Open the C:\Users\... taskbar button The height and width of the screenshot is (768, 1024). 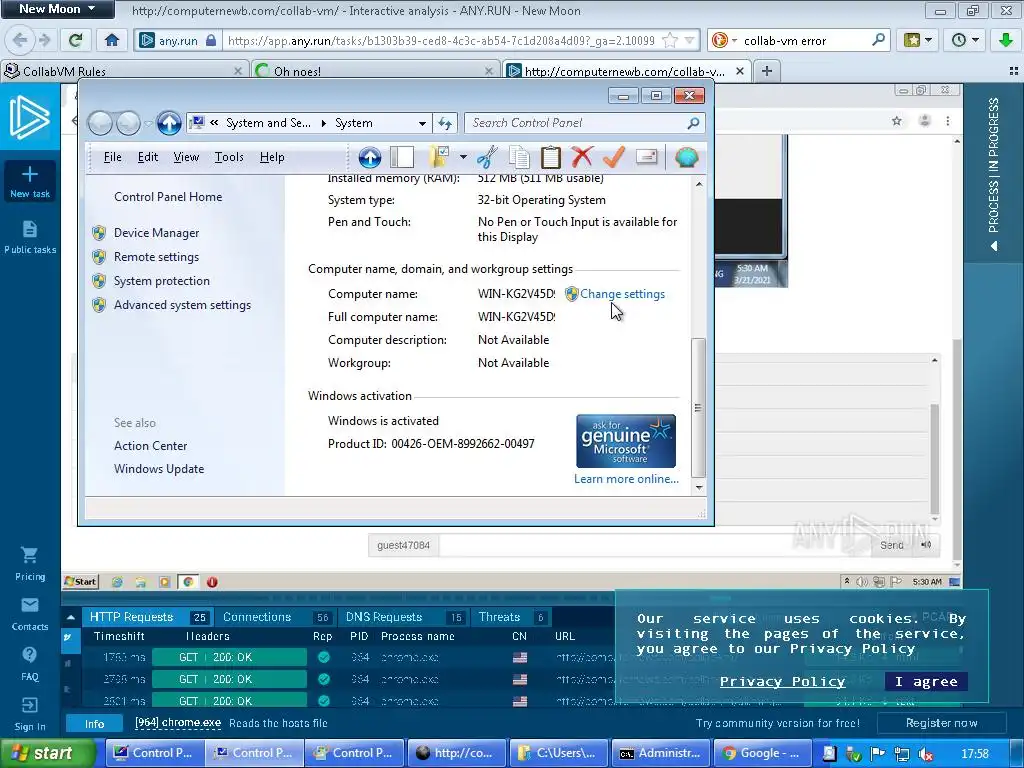558,754
